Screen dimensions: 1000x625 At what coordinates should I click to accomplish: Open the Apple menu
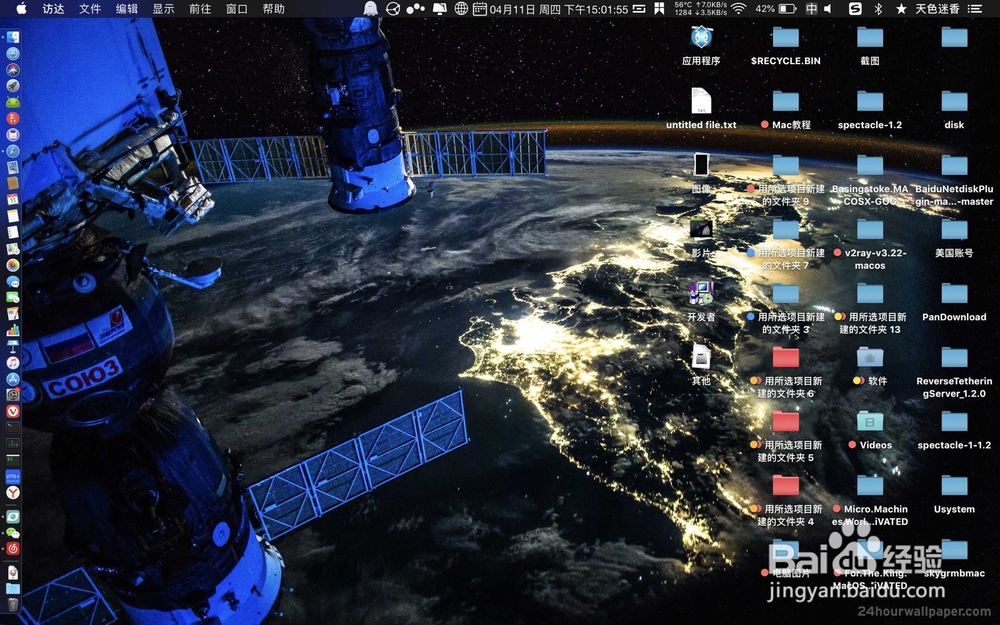tap(21, 8)
